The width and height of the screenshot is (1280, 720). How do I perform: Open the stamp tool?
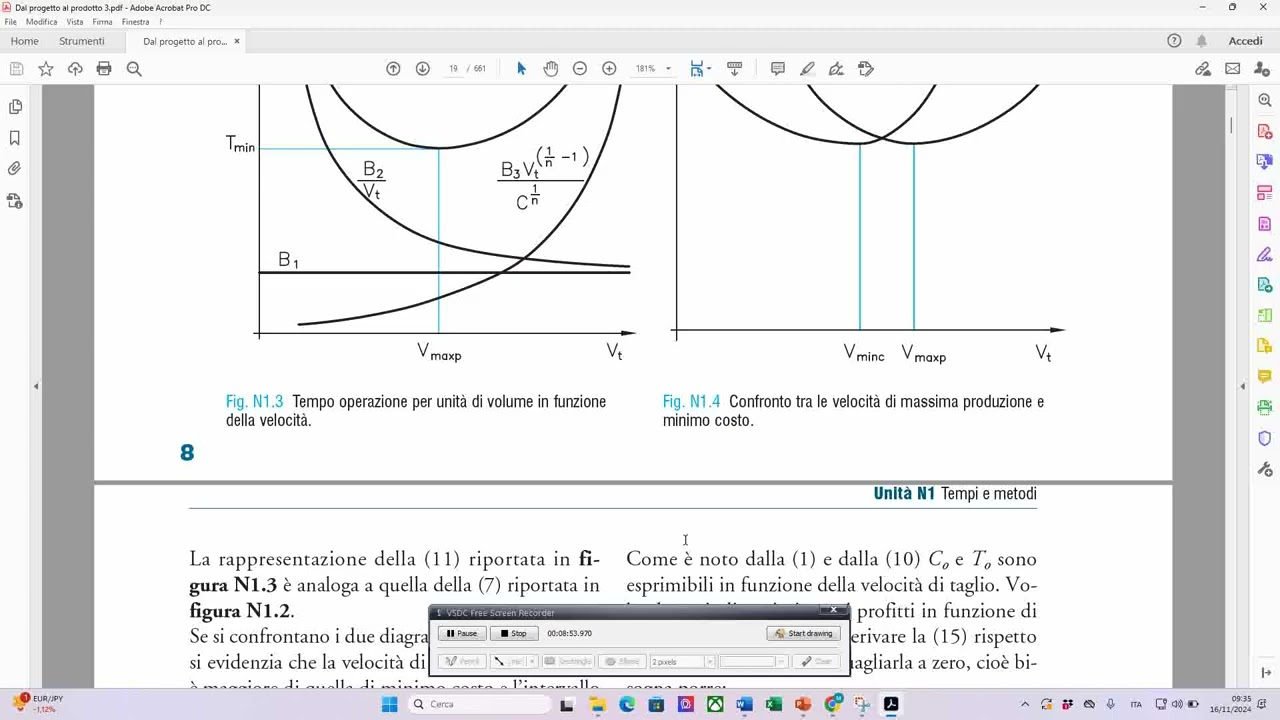point(866,69)
